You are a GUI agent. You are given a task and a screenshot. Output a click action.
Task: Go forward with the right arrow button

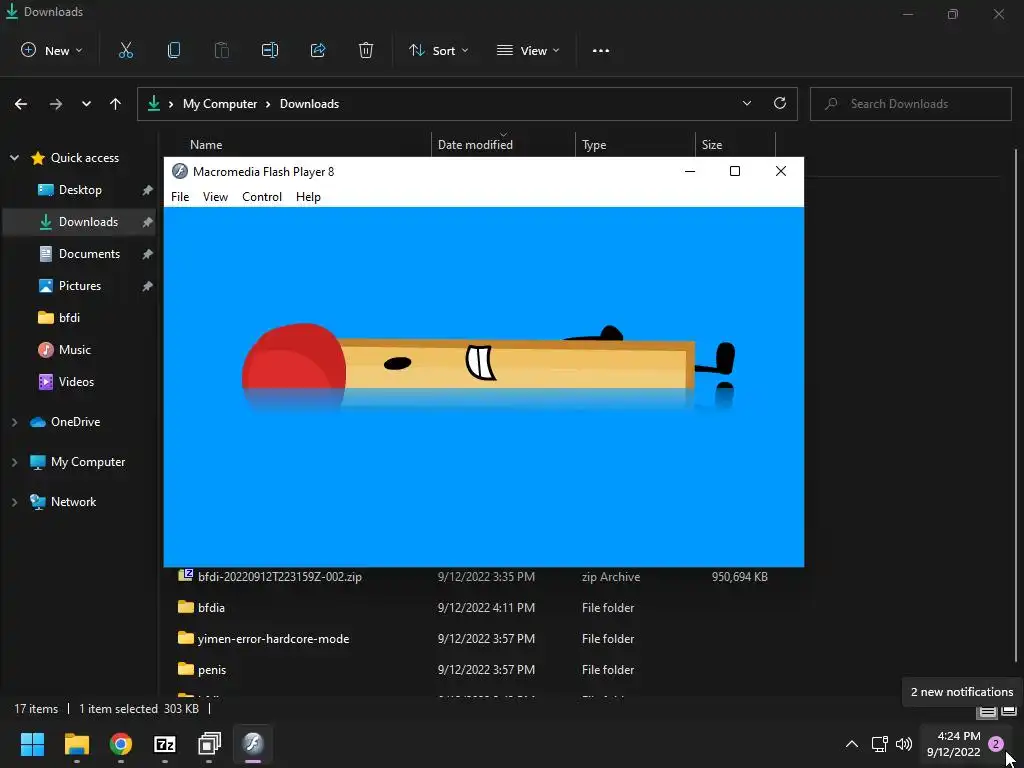click(56, 104)
